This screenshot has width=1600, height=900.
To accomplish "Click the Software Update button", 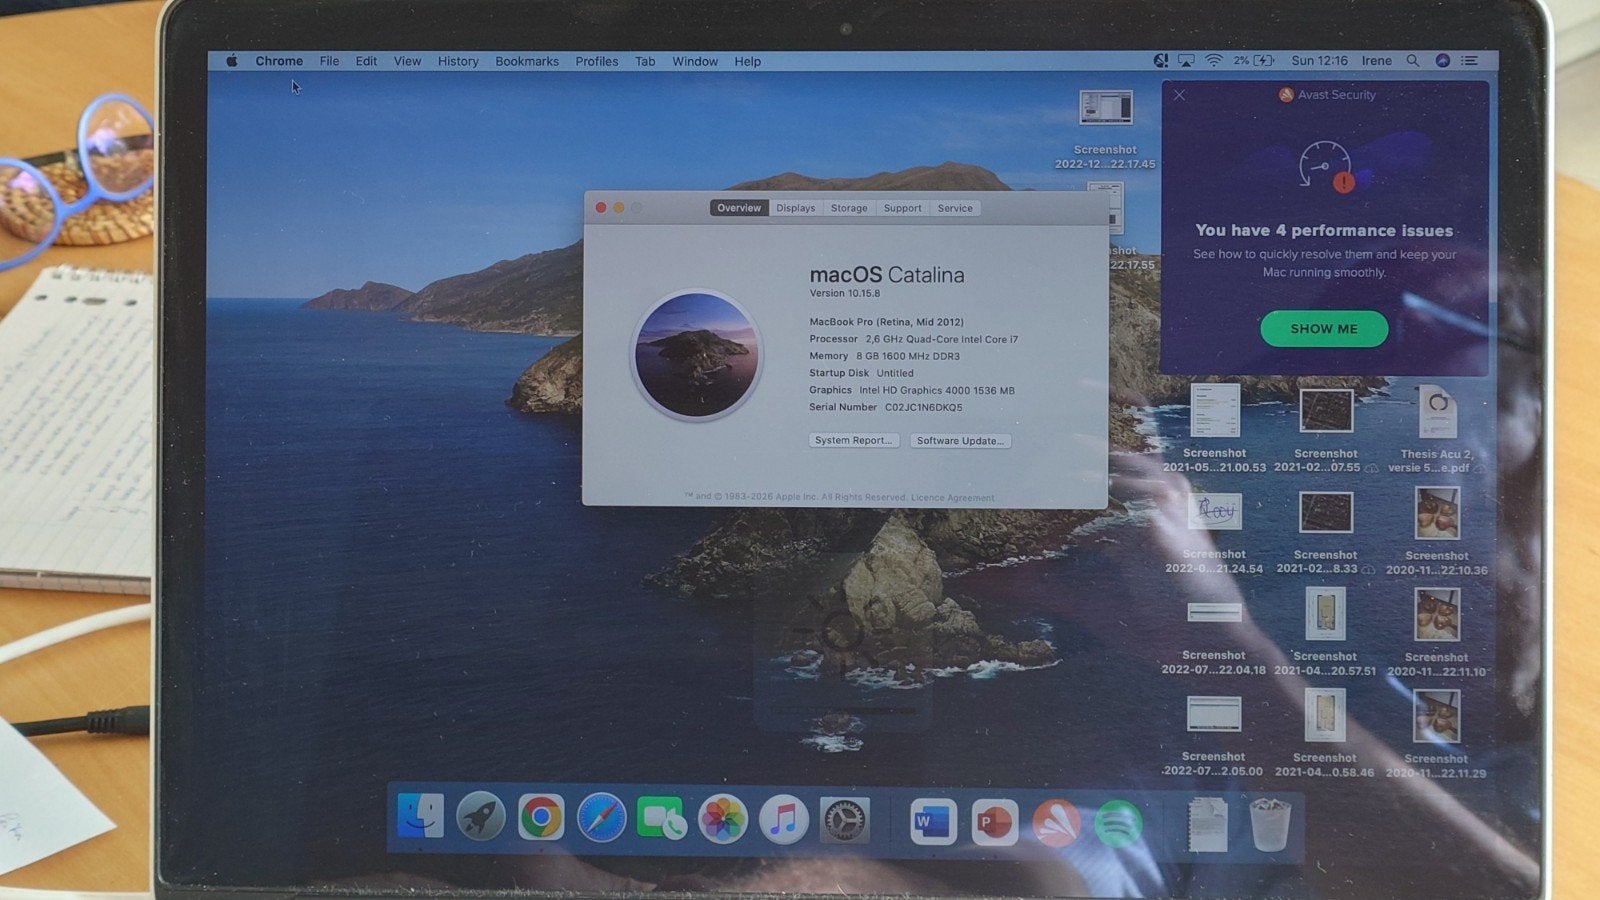I will (x=960, y=441).
